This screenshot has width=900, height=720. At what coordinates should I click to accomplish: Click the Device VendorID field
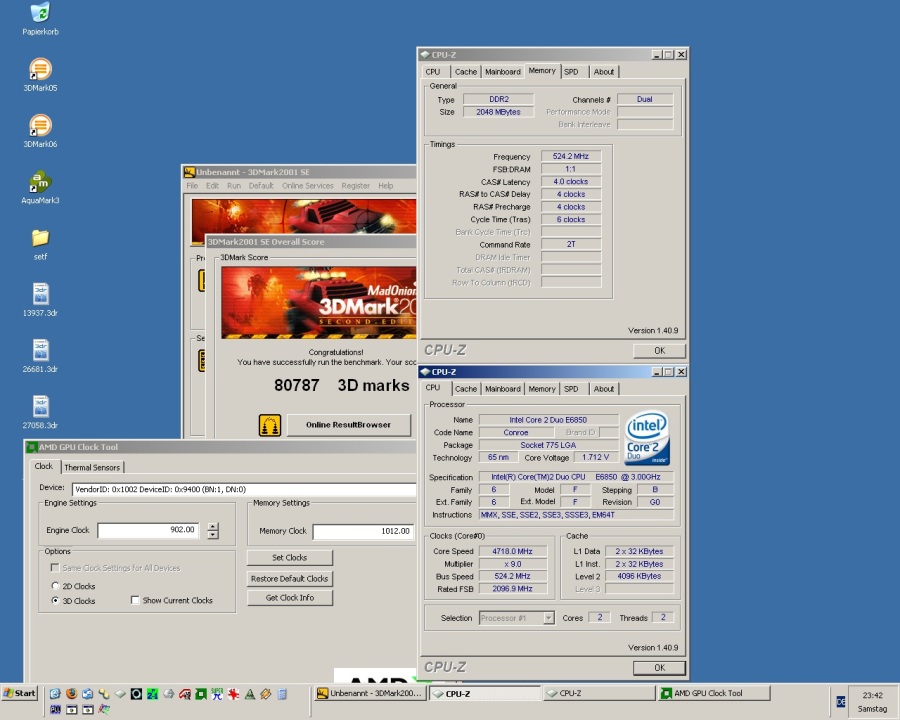pyautogui.click(x=244, y=489)
